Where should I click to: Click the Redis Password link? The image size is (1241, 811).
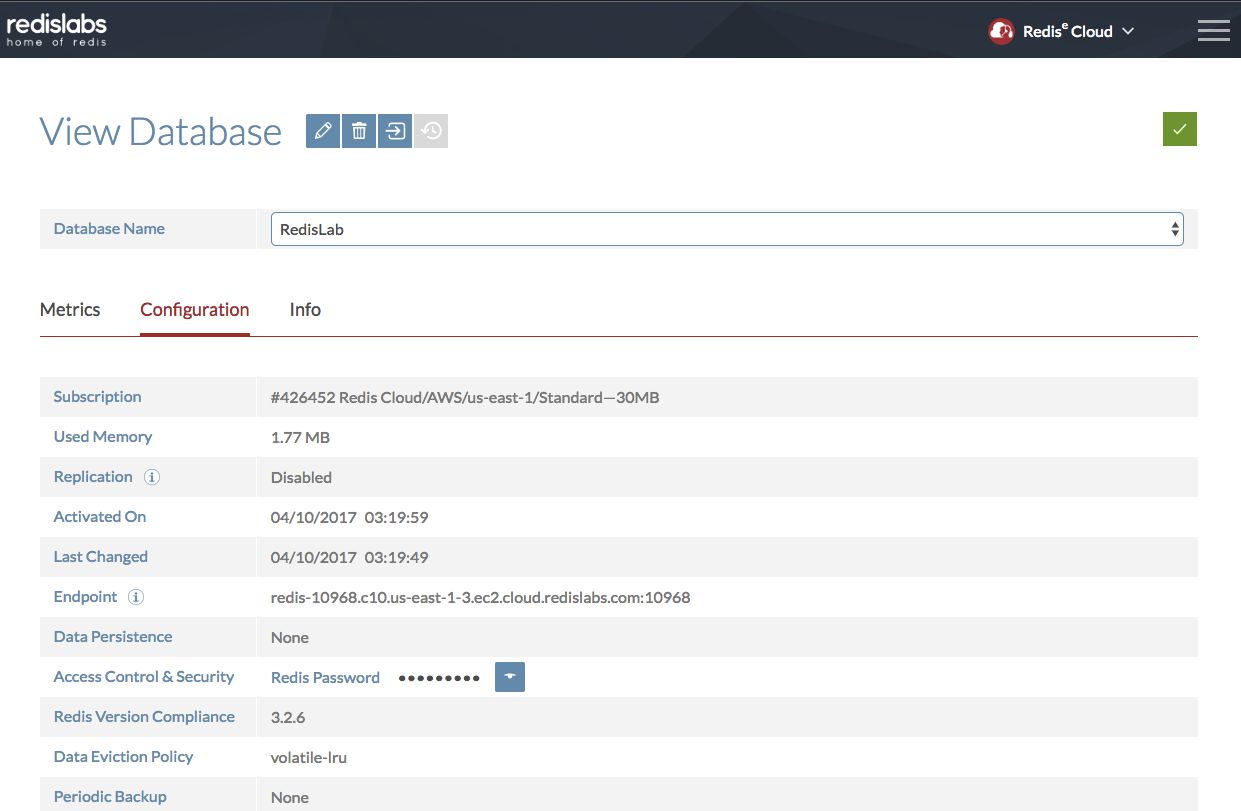[x=325, y=677]
